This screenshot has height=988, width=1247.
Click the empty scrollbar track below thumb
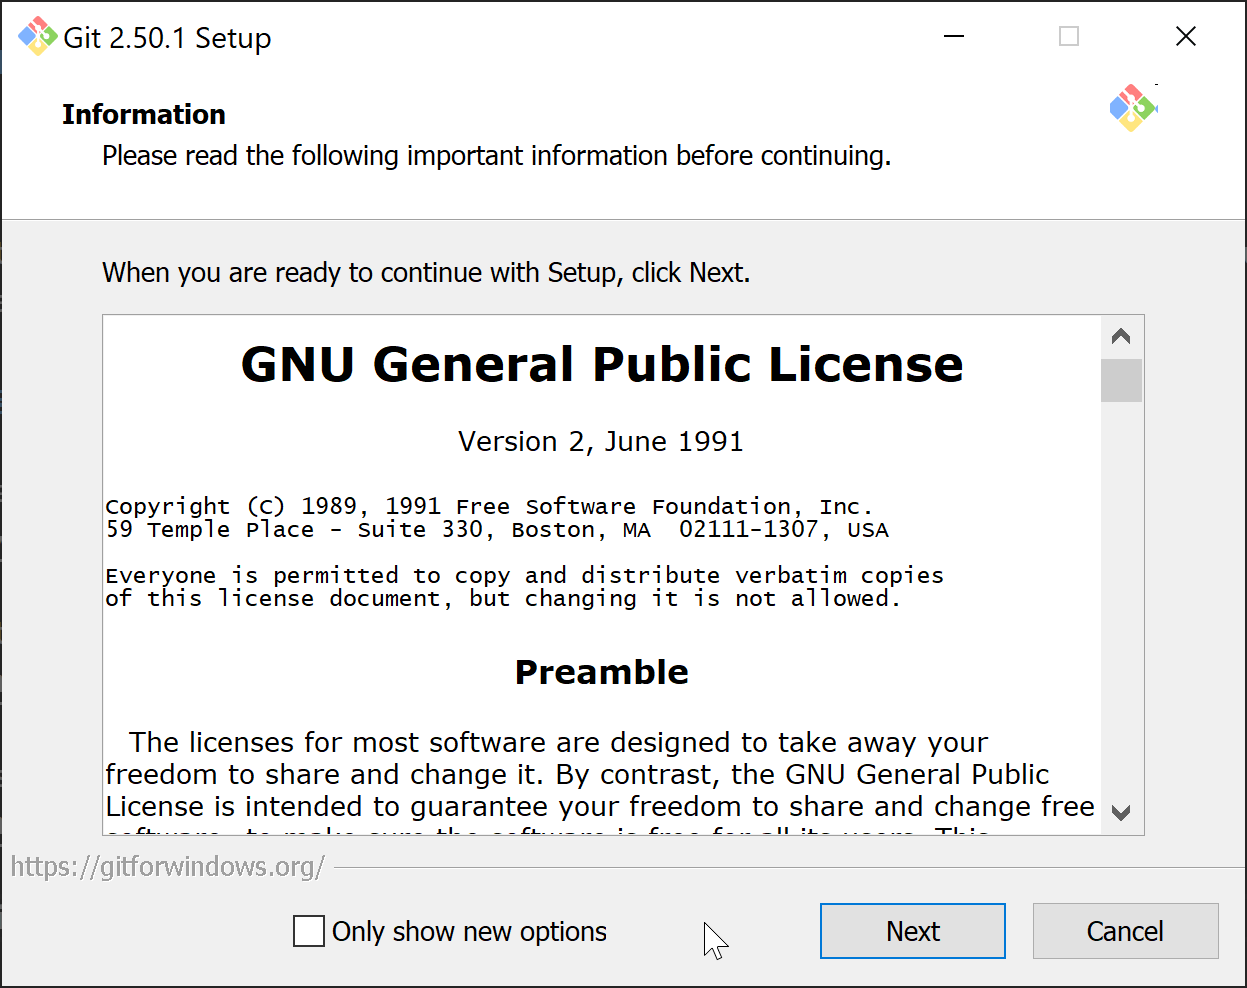pyautogui.click(x=1121, y=600)
